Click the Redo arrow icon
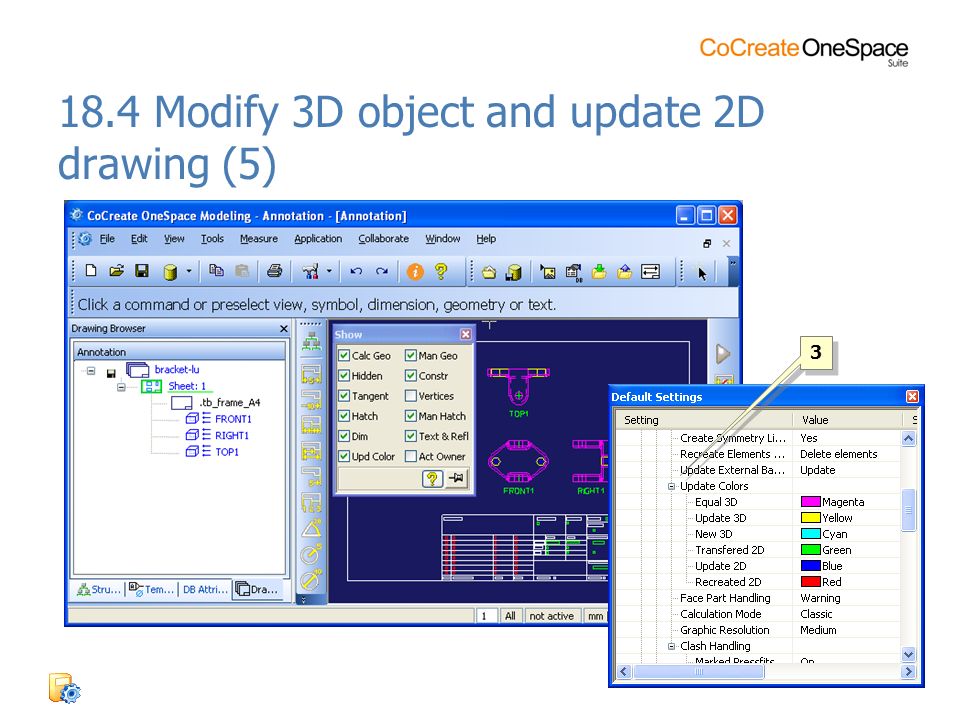This screenshot has height=720, width=960. [x=381, y=271]
